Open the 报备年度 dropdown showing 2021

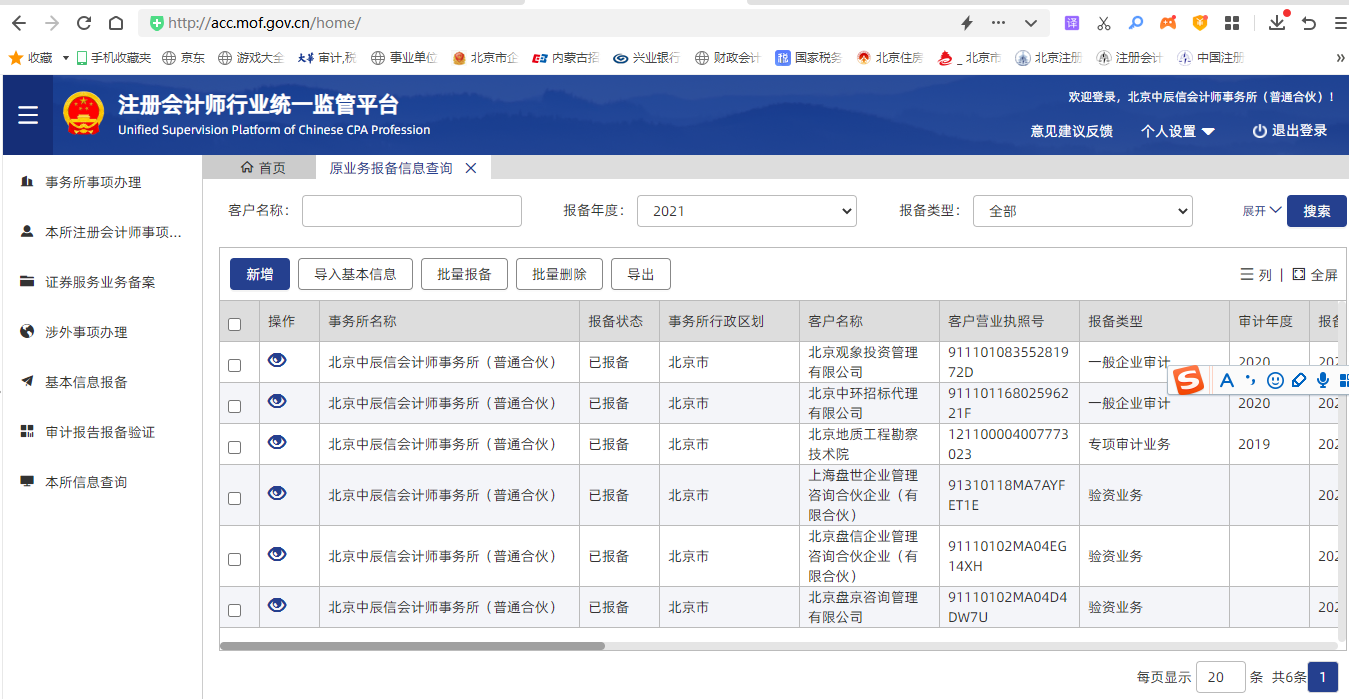[746, 211]
